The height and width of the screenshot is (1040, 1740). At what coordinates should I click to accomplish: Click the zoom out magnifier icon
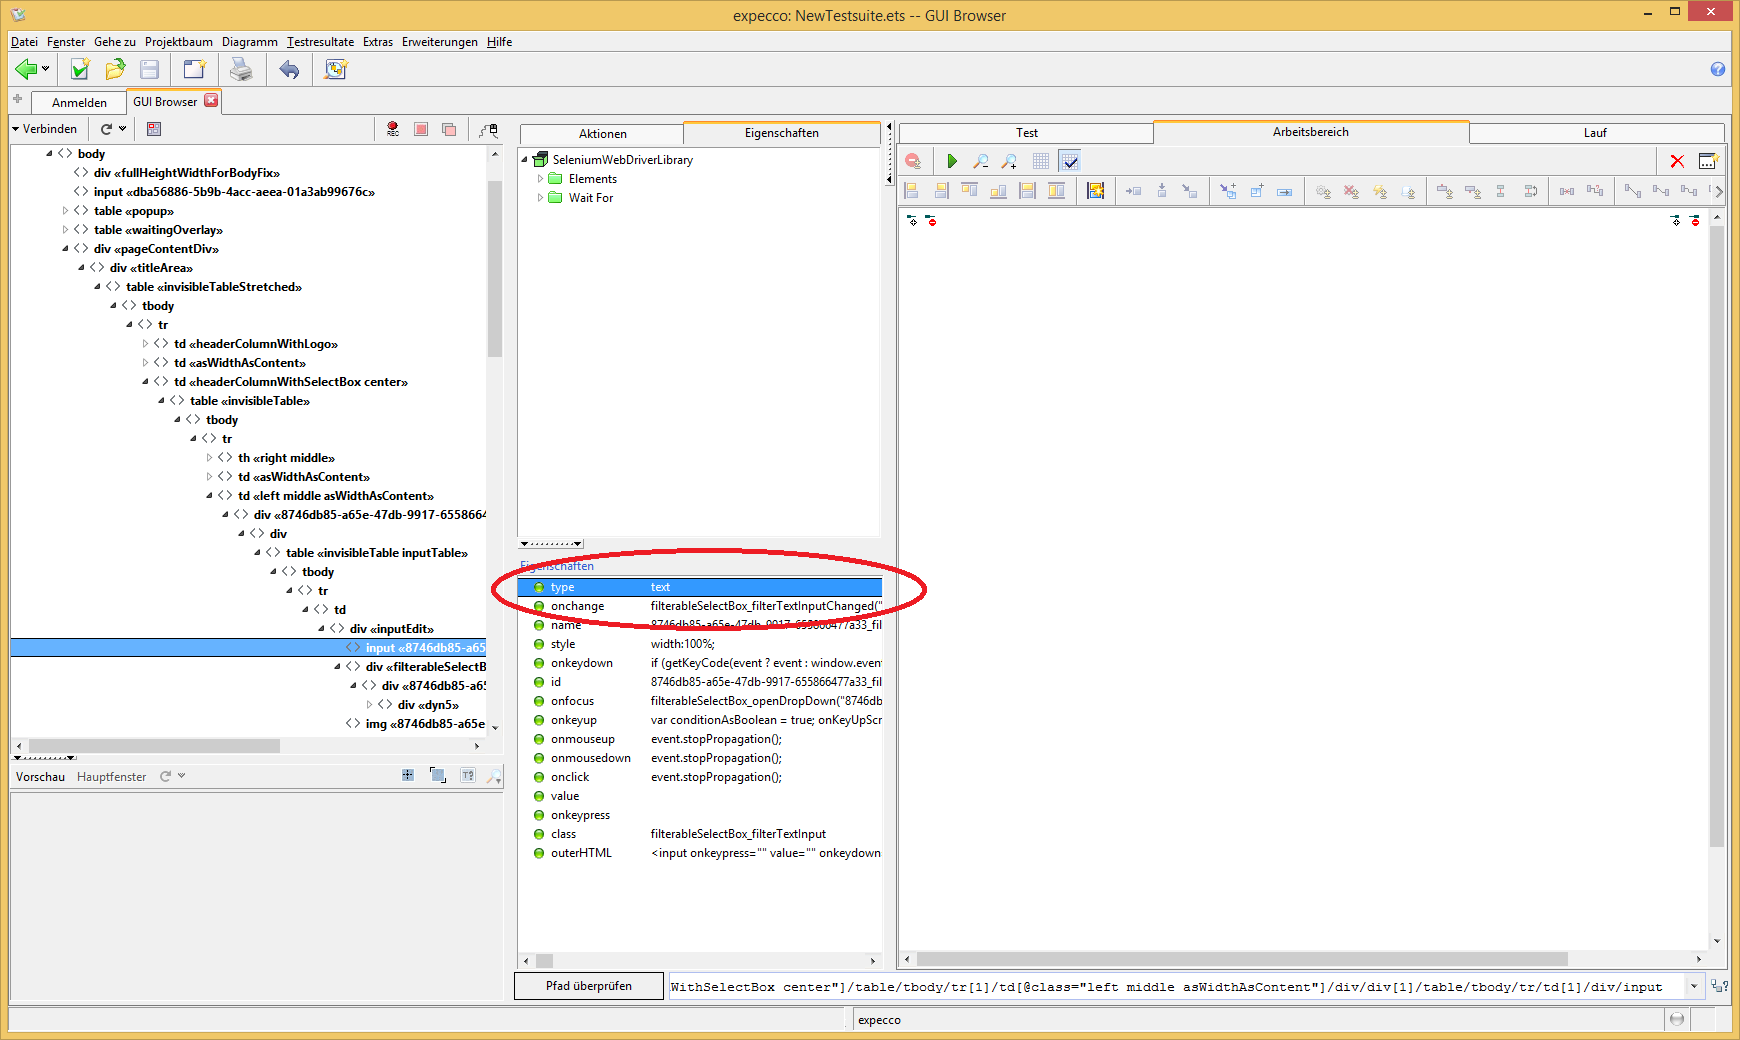tap(981, 161)
